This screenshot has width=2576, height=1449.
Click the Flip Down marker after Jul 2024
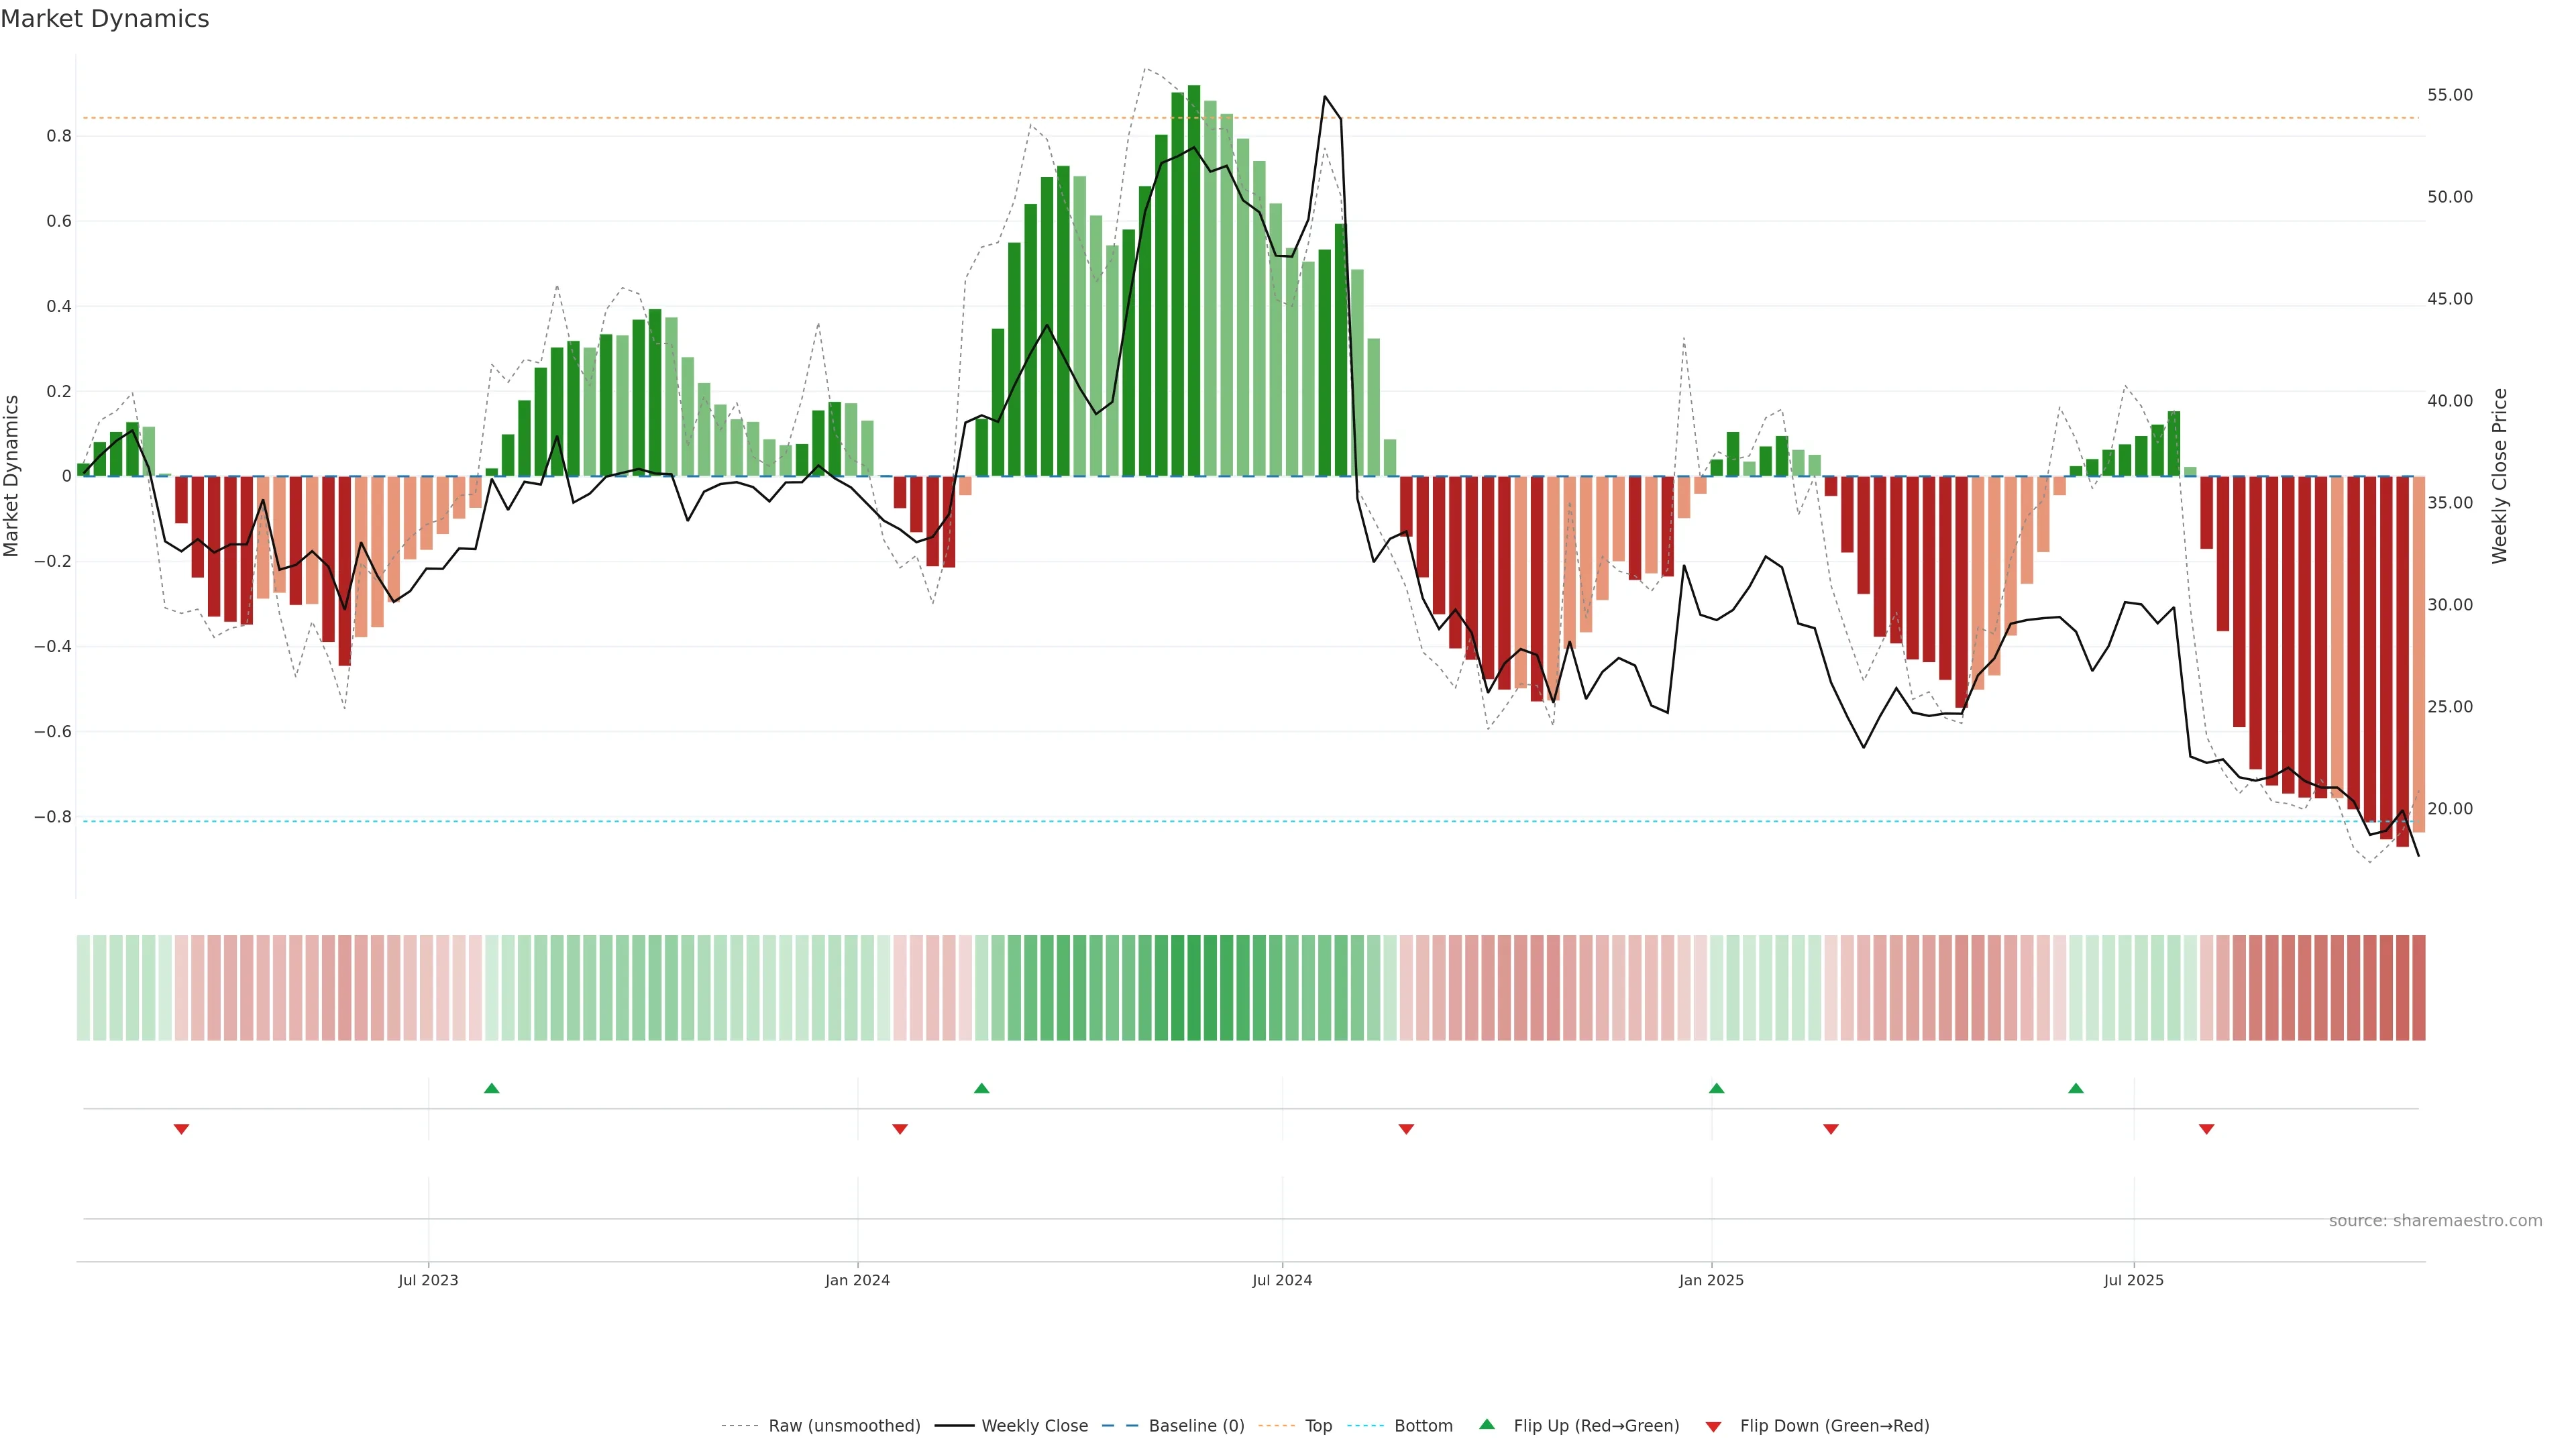1406,1129
